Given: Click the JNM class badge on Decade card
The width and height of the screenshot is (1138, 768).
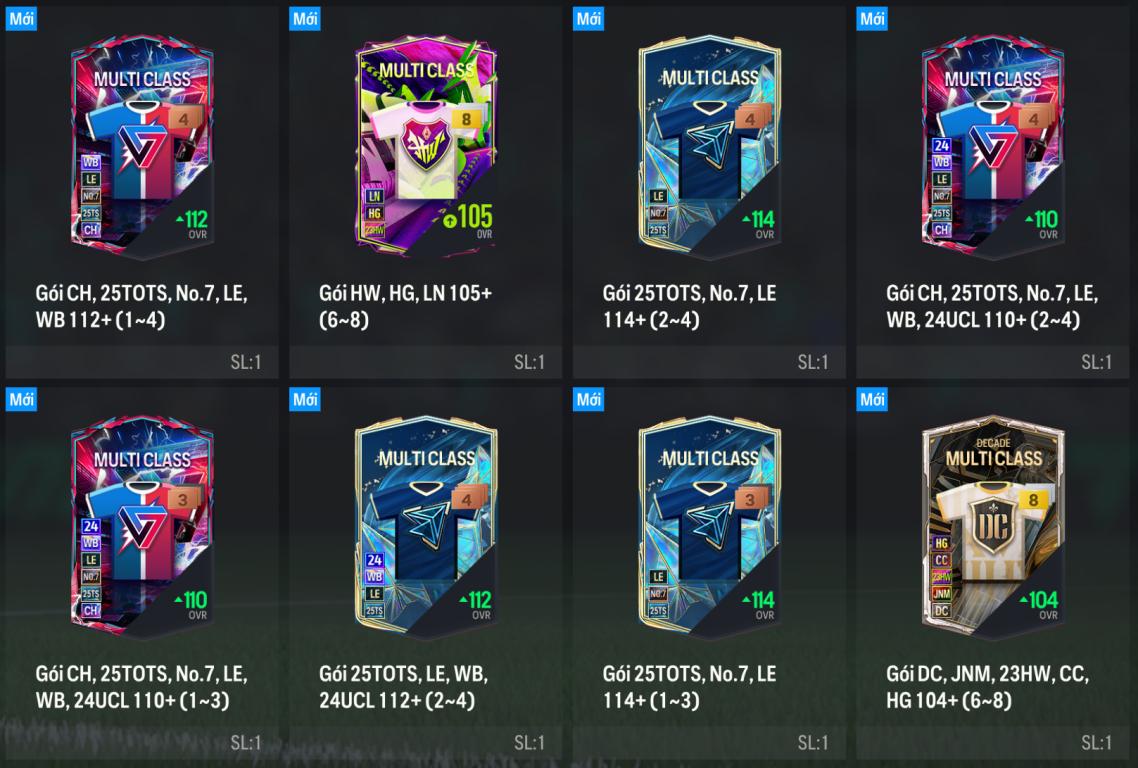Looking at the screenshot, I should (x=941, y=594).
